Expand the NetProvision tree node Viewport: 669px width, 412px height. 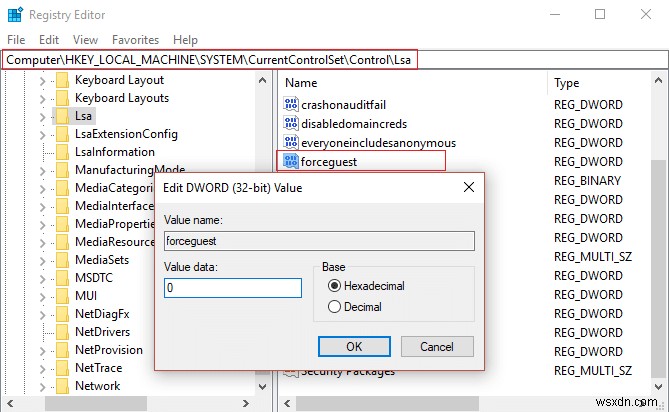point(42,351)
